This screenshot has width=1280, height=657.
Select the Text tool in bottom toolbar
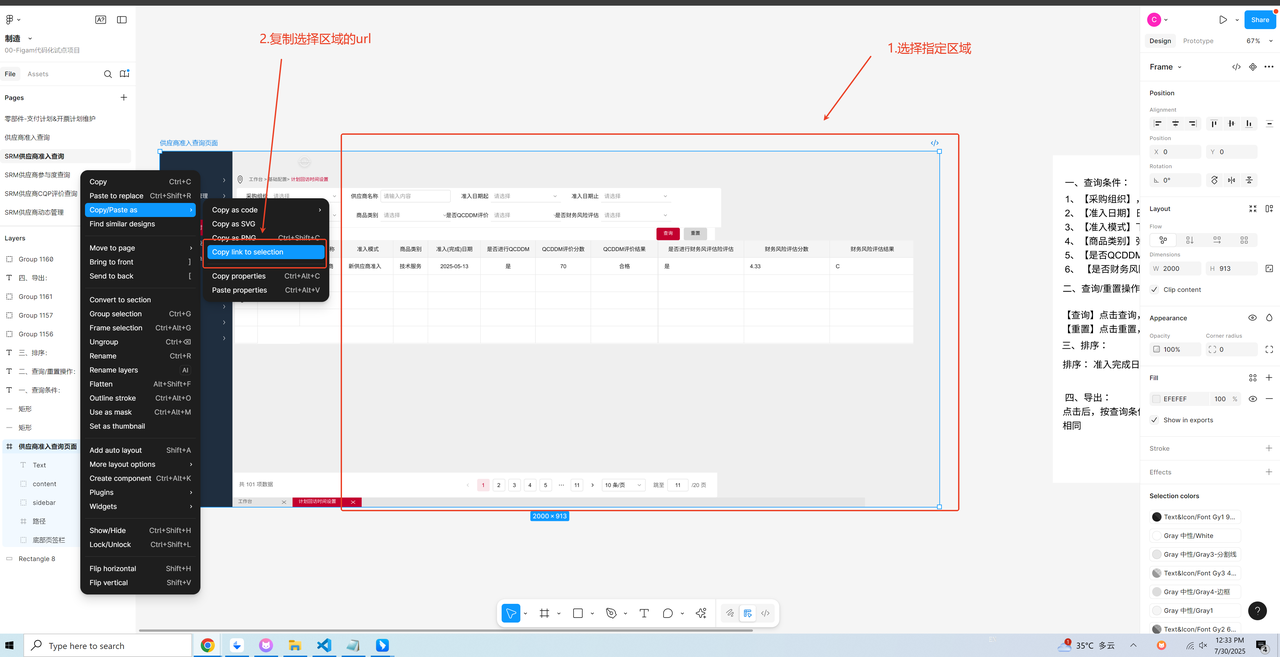[x=644, y=613]
